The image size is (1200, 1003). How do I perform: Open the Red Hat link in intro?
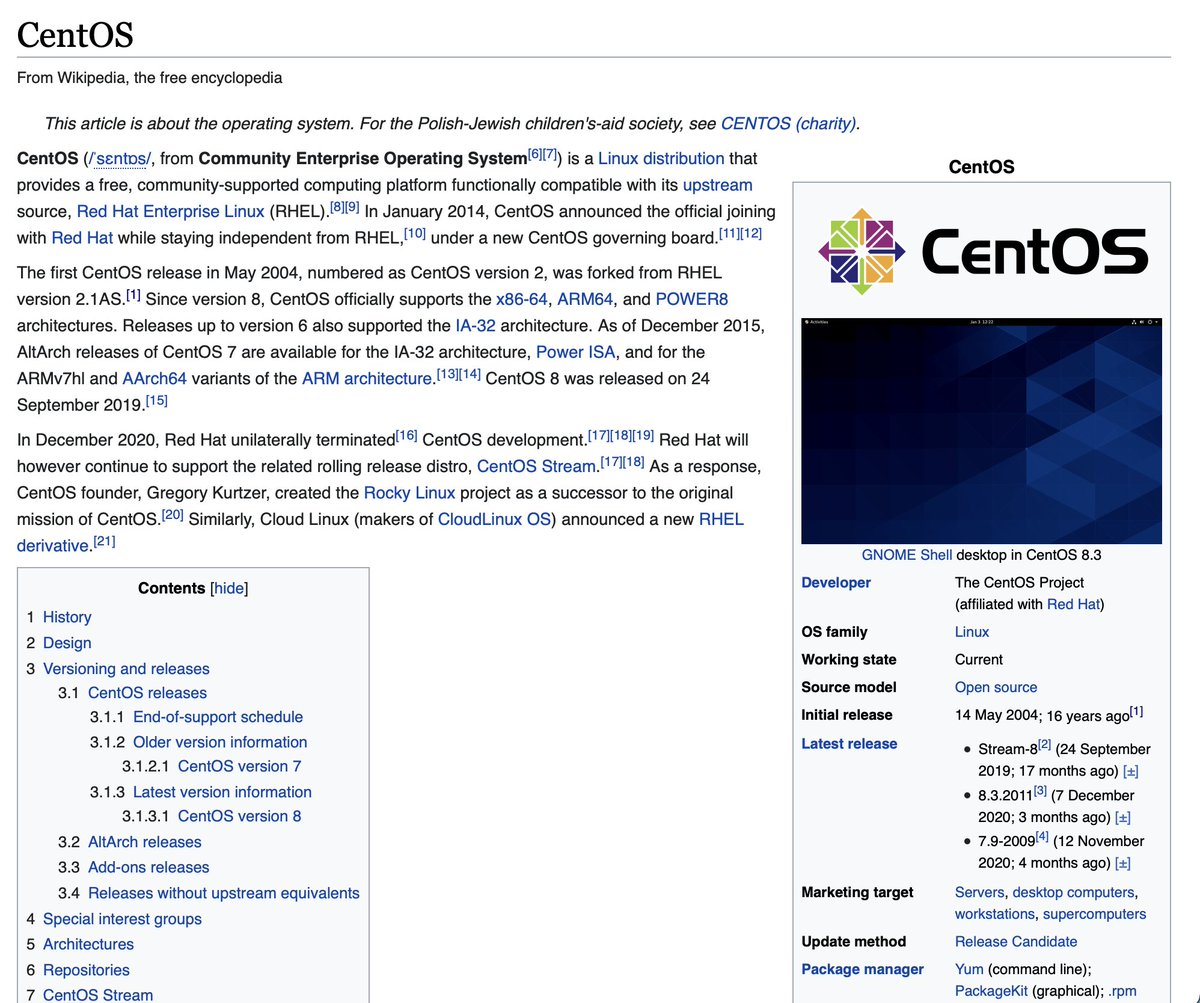click(82, 238)
